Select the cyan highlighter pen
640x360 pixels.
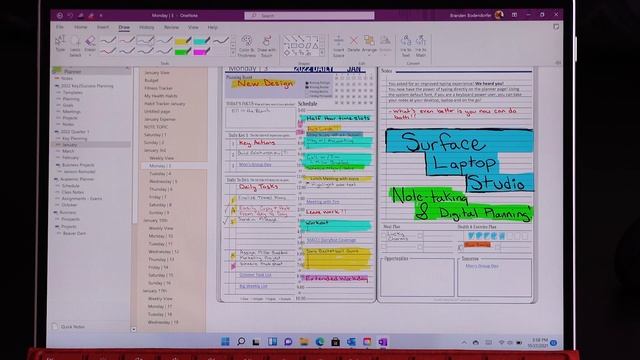pos(202,40)
